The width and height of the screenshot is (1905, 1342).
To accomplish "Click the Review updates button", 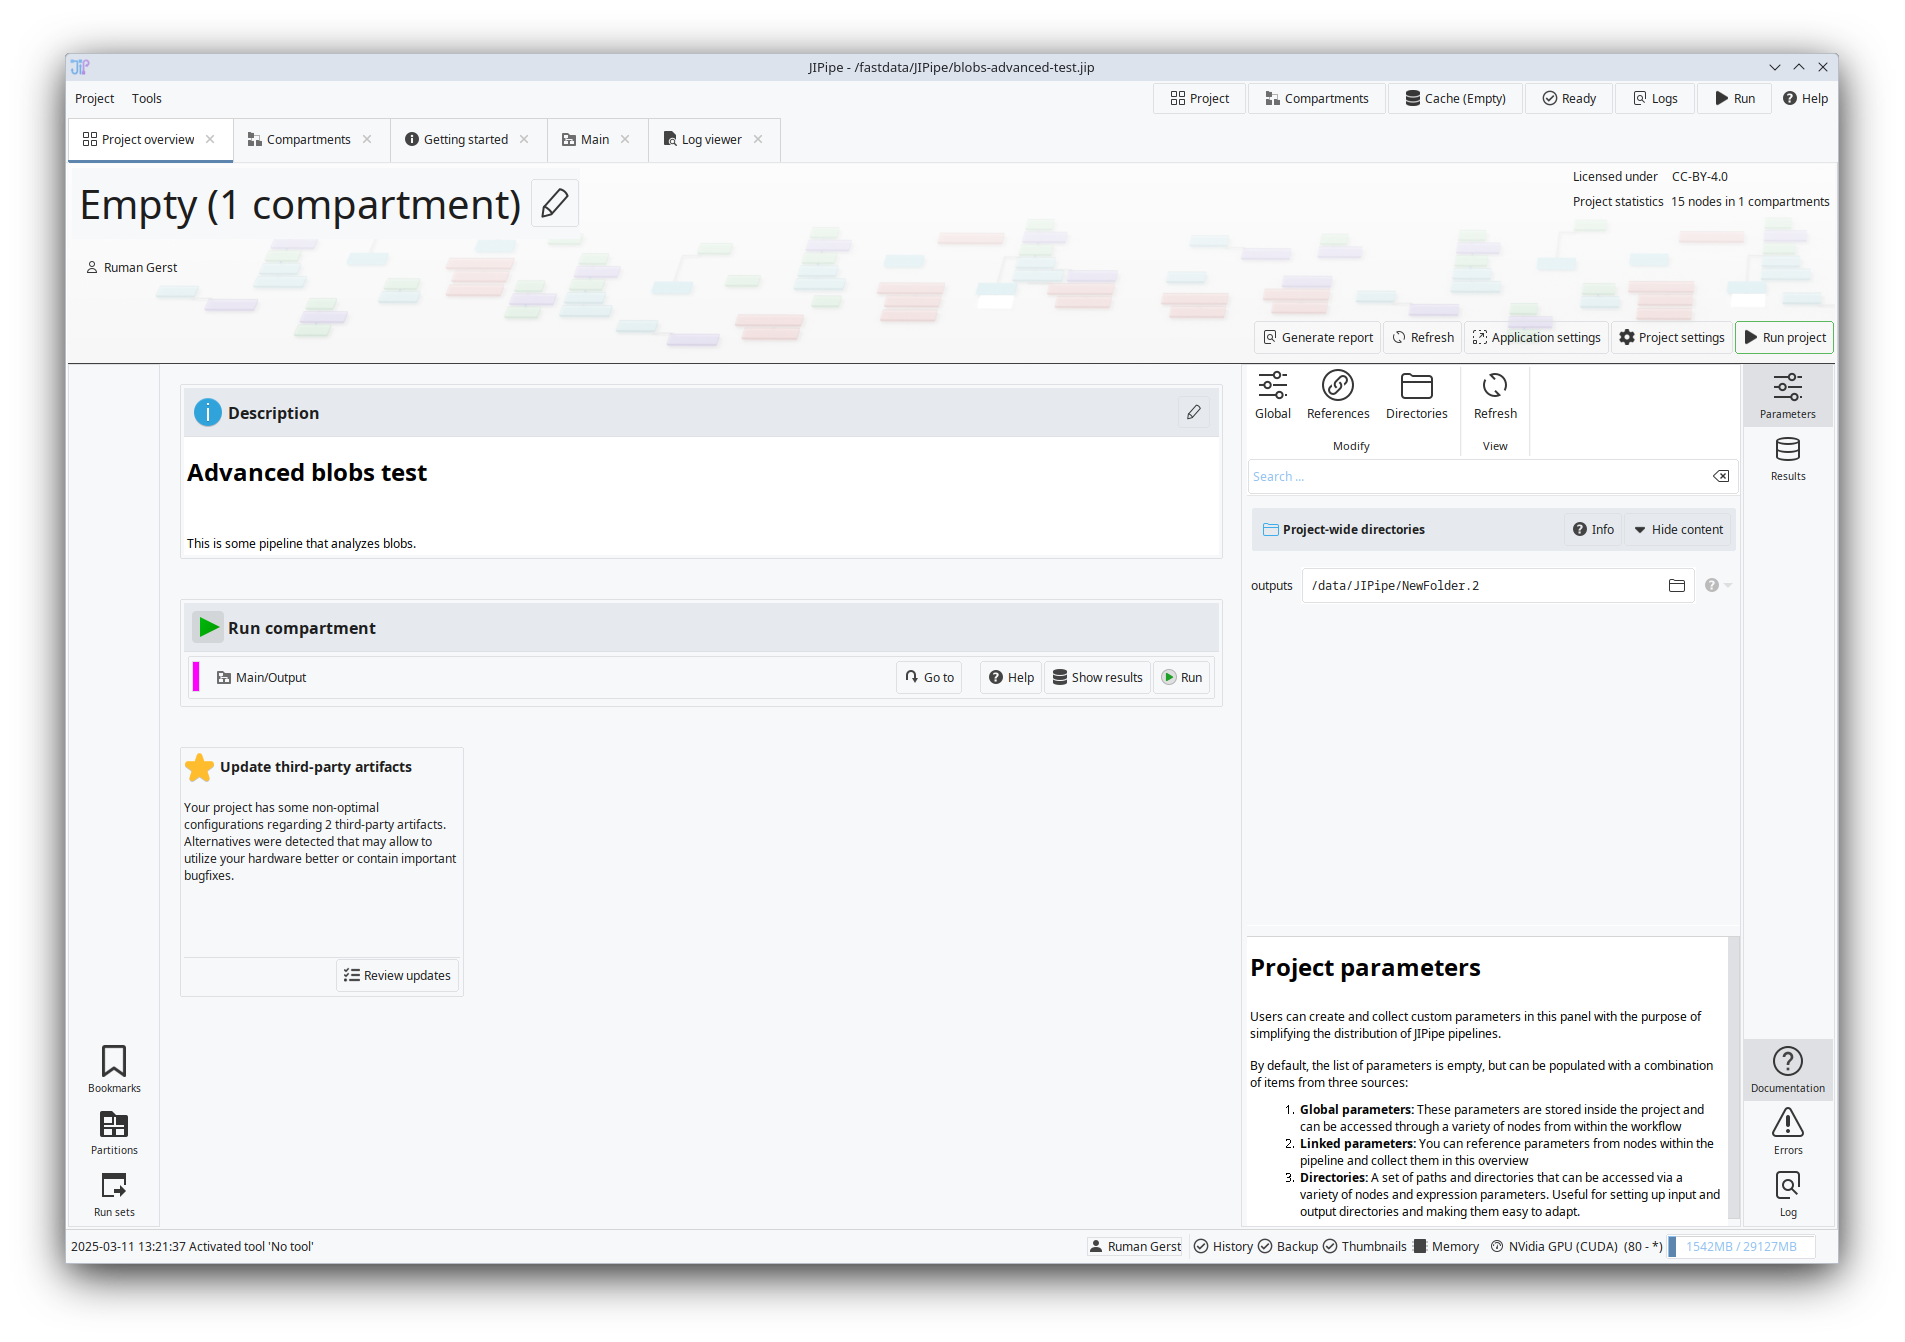I will tap(397, 975).
